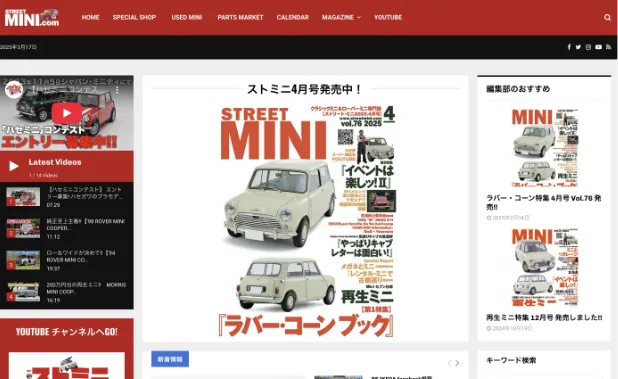Select the 新着情報 blue tab

[x=170, y=359]
